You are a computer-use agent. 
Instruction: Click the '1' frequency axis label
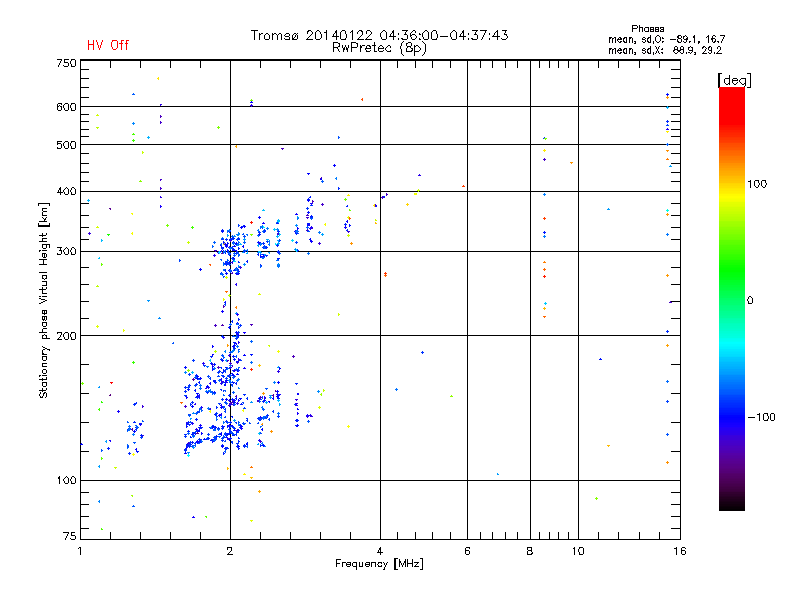click(80, 551)
